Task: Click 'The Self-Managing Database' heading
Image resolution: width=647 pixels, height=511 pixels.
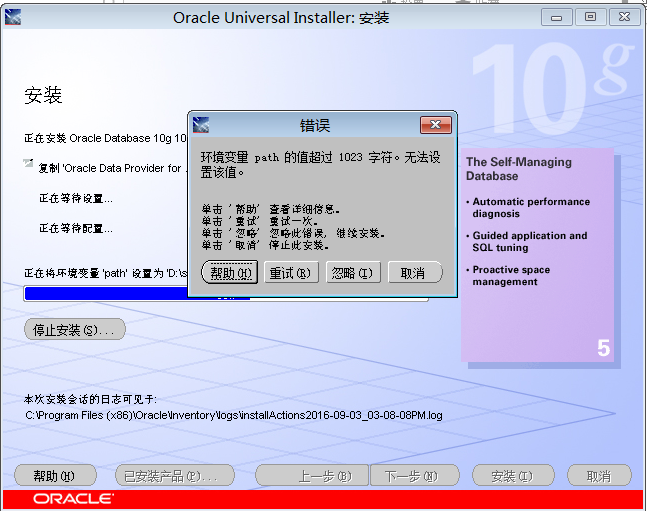Action: click(x=519, y=169)
